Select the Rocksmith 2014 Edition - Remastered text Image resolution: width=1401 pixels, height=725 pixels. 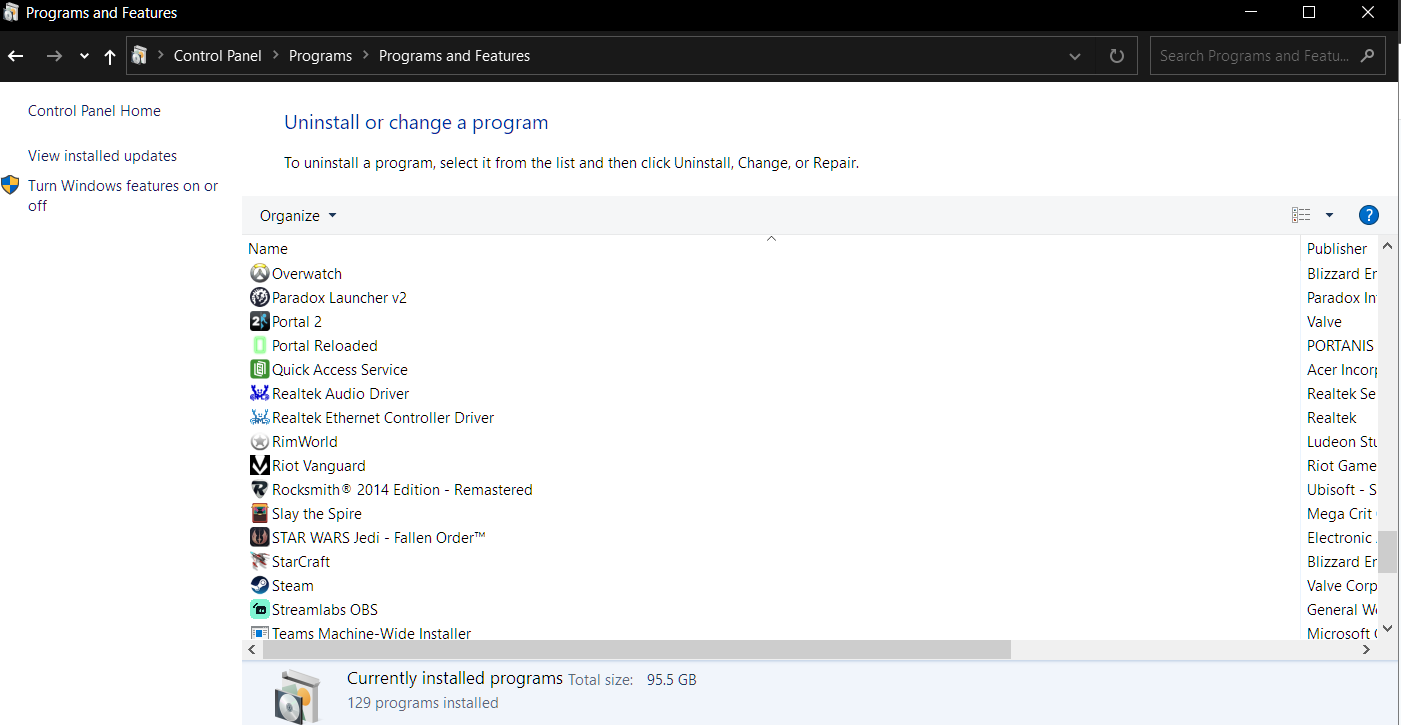coord(402,489)
